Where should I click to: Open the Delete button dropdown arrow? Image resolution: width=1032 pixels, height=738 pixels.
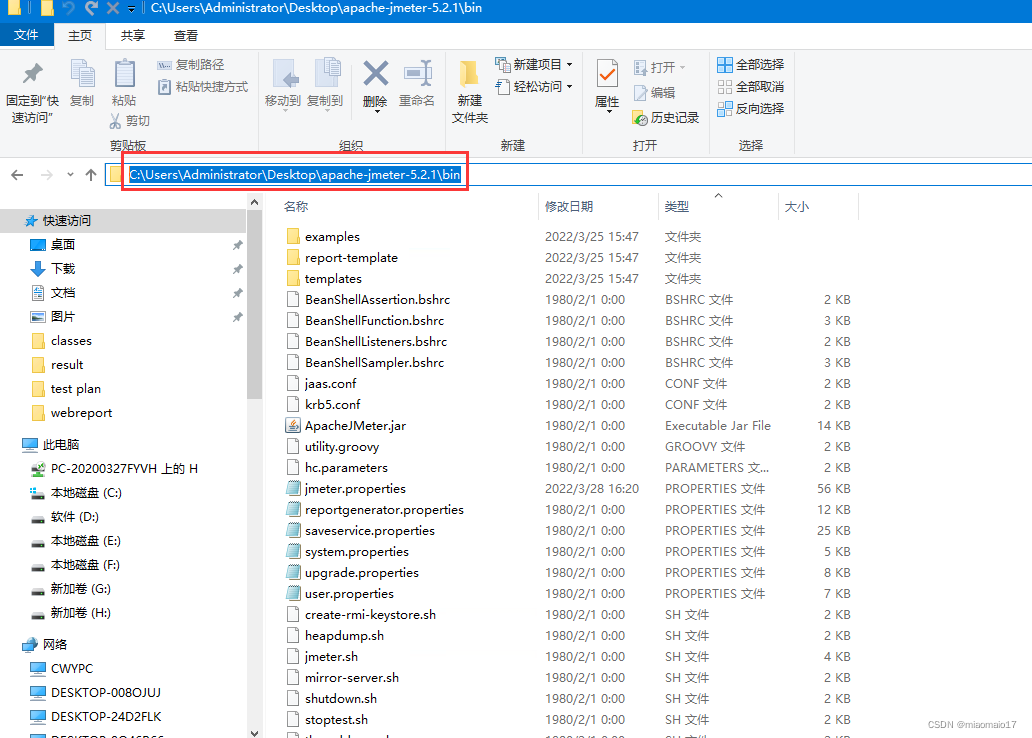point(376,111)
